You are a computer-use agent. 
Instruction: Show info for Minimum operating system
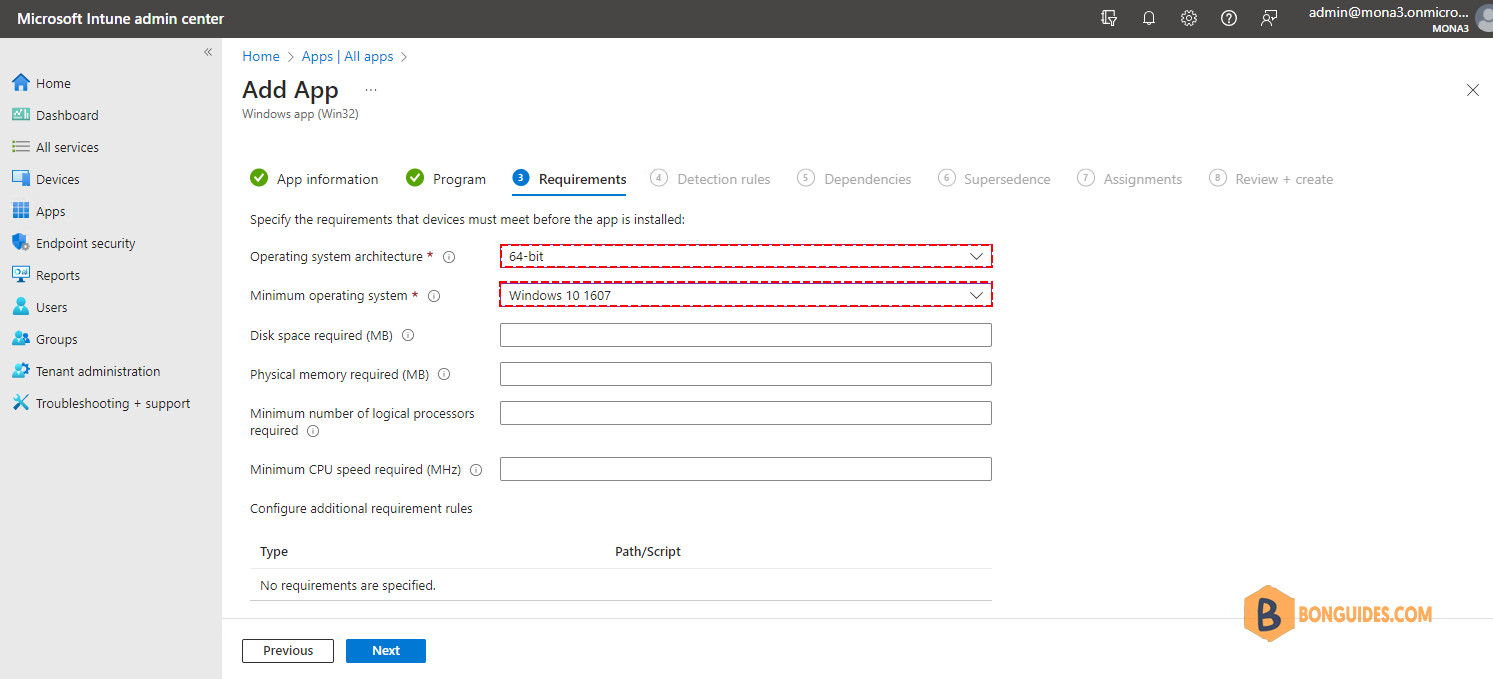(x=434, y=296)
